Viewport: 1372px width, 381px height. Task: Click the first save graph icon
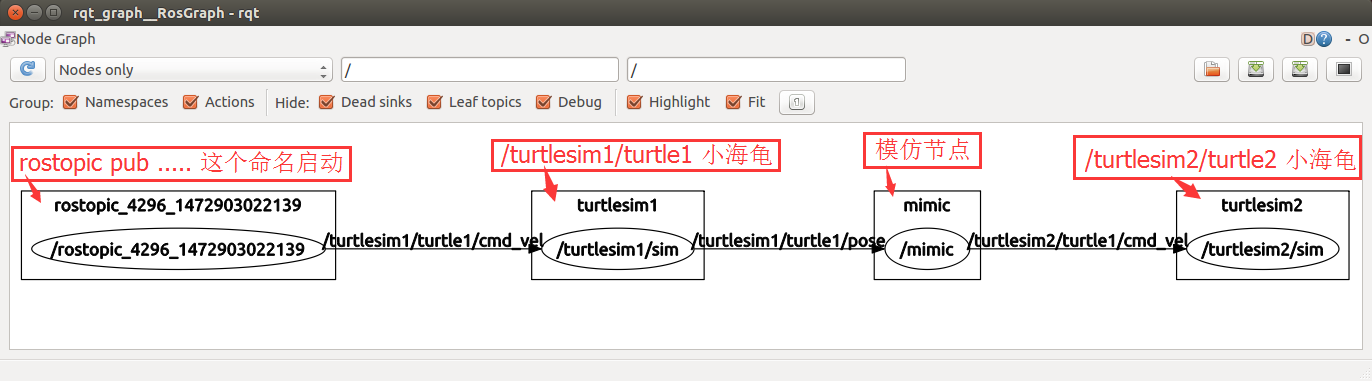[x=1256, y=69]
